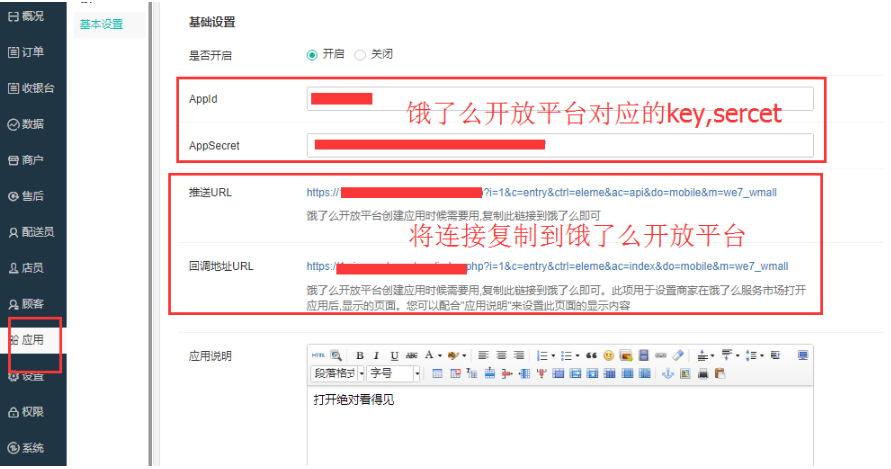
Task: Focus the AppSecret input field
Action: click(x=560, y=146)
